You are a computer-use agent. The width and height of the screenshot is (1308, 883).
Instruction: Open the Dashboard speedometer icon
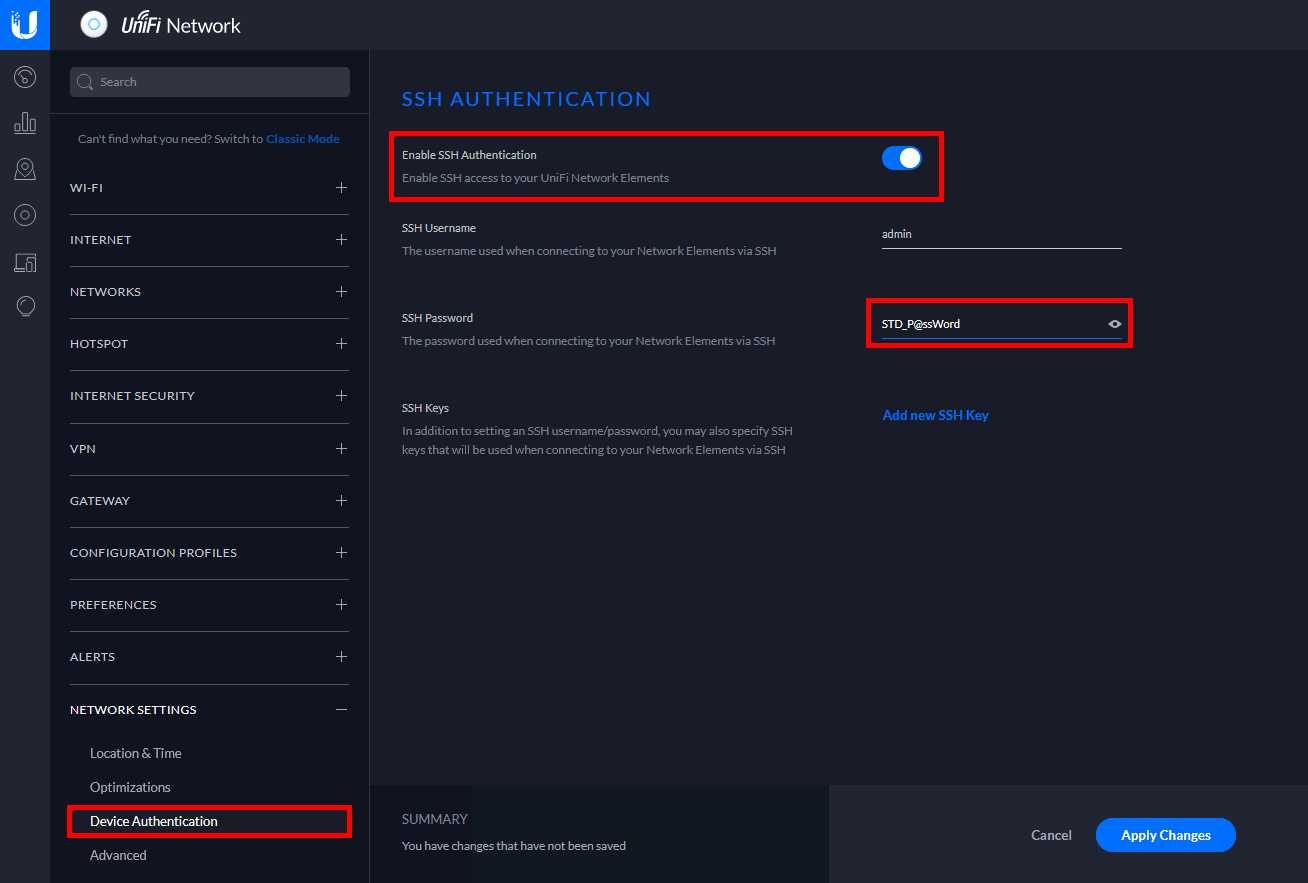click(x=25, y=77)
